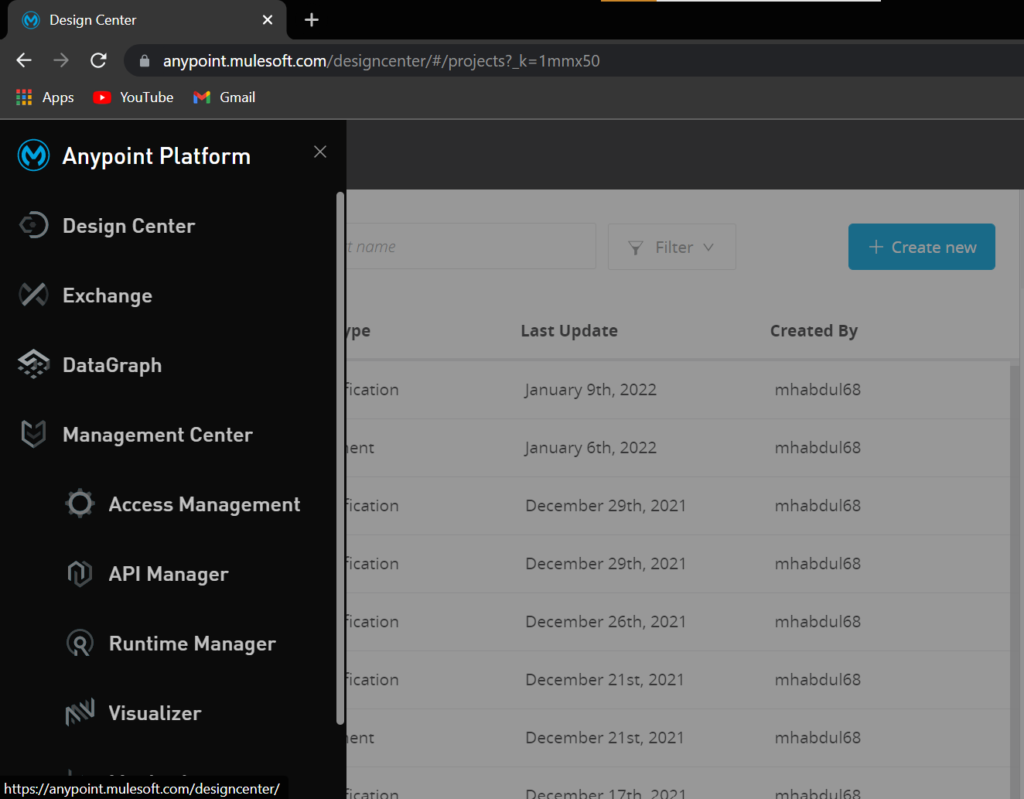1024x799 pixels.
Task: Click the Gmail bookmark icon
Action: (x=202, y=97)
